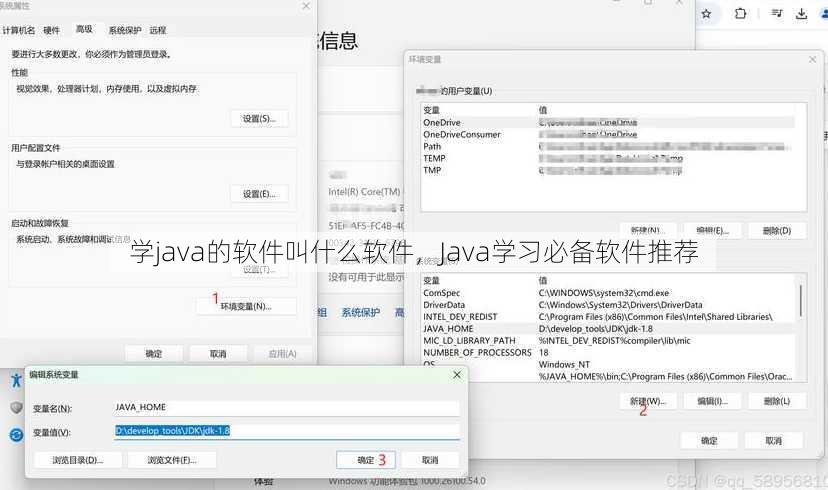This screenshot has width=828, height=490.
Task: Confirm Environment Variables with 确定
Action: tap(709, 440)
